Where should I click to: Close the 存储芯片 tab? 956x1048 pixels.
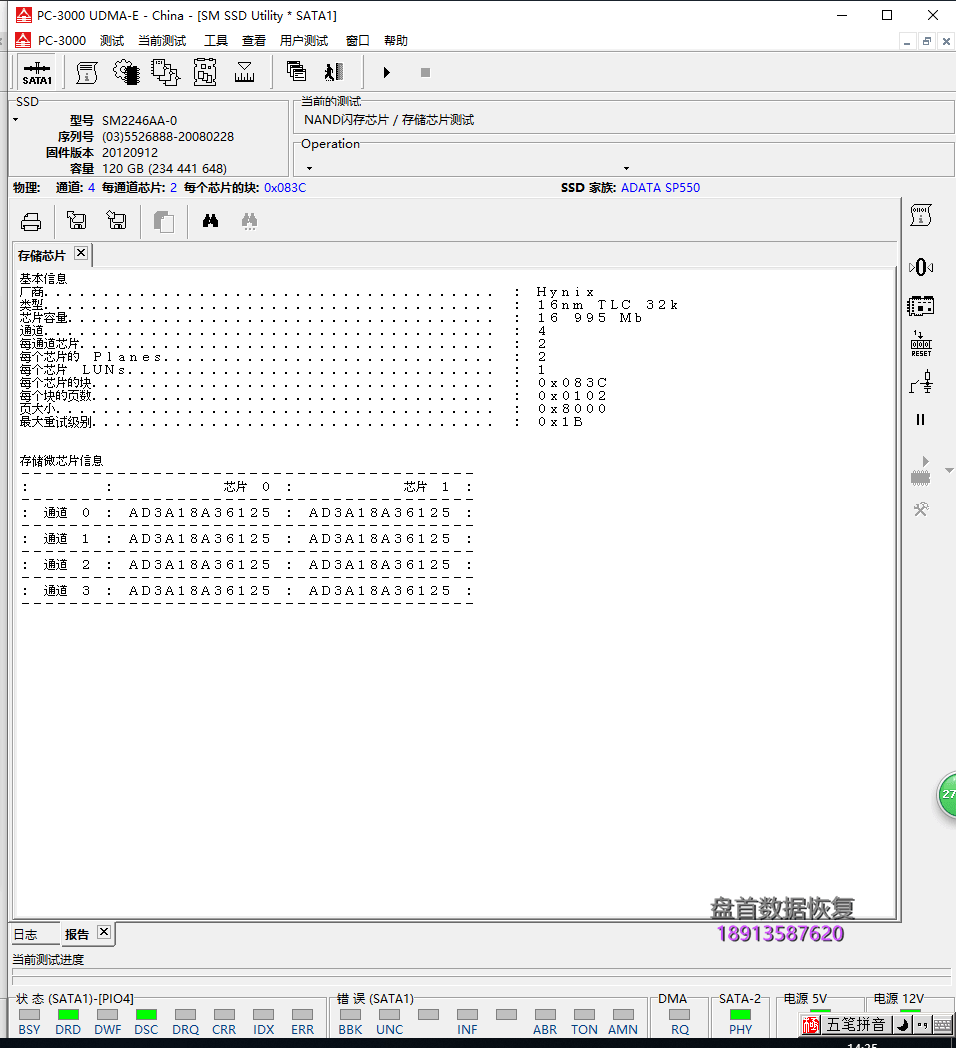coord(81,253)
